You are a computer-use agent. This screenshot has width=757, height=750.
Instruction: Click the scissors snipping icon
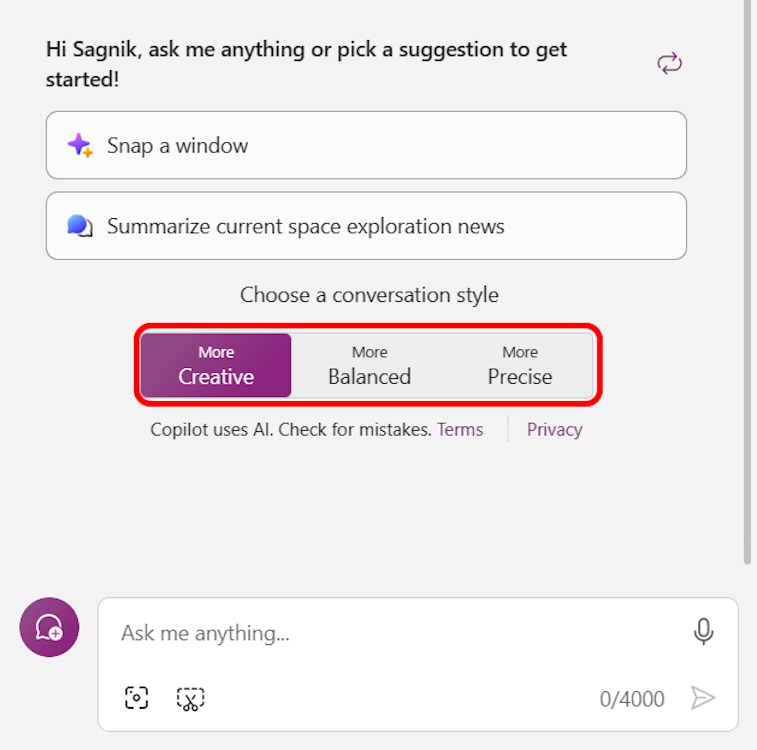[190, 699]
